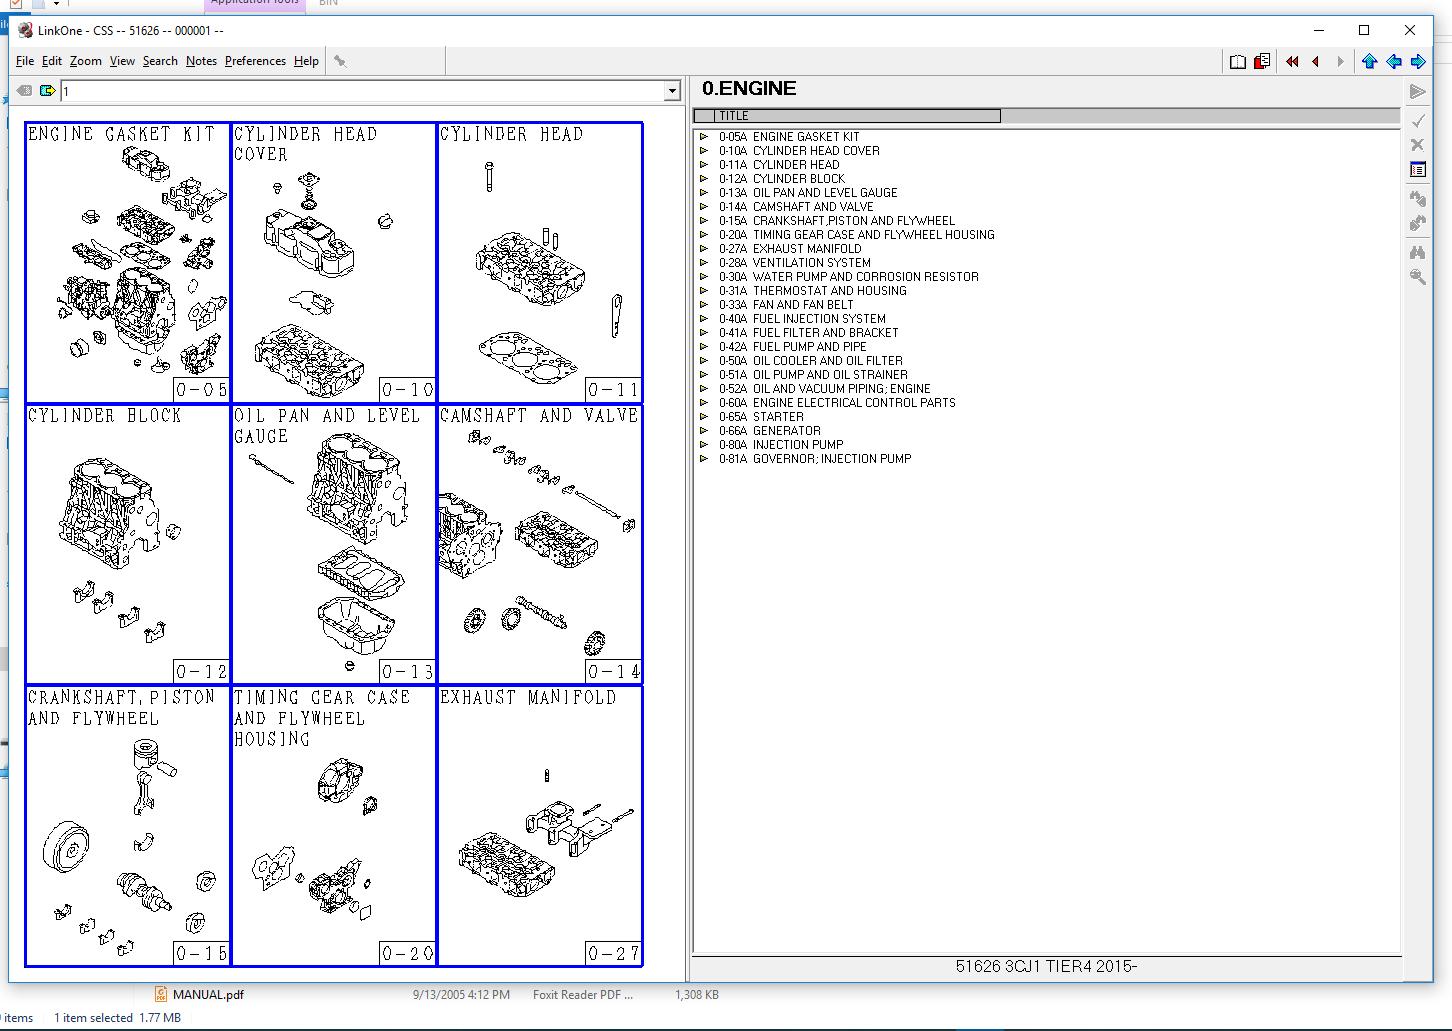The width and height of the screenshot is (1452, 1031).
Task: Jump back using the double-arrow rewind icon
Action: [1291, 61]
